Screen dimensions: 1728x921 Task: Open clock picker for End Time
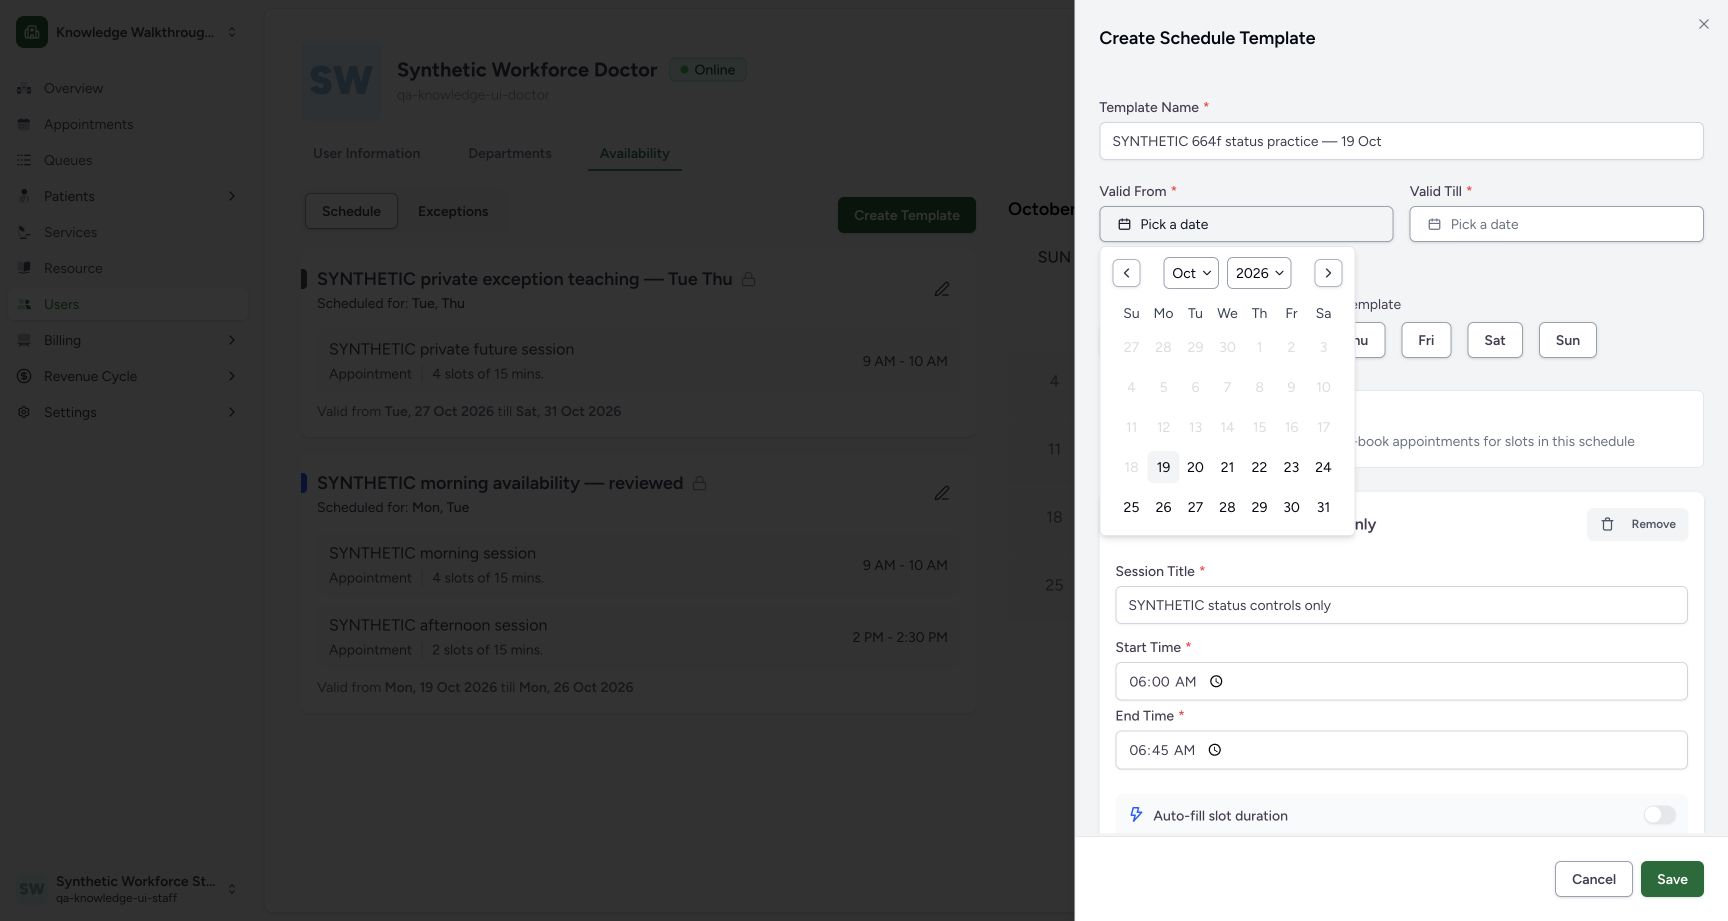1215,750
